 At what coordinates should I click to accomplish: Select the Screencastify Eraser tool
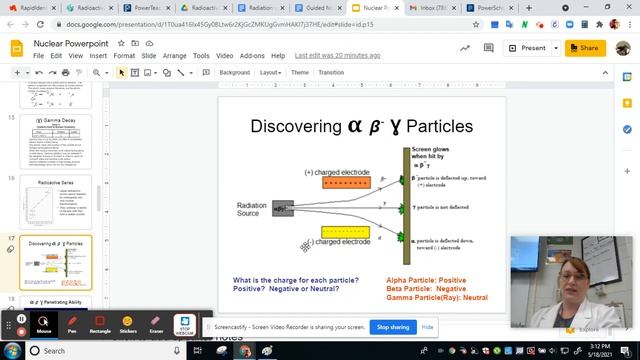(156, 324)
